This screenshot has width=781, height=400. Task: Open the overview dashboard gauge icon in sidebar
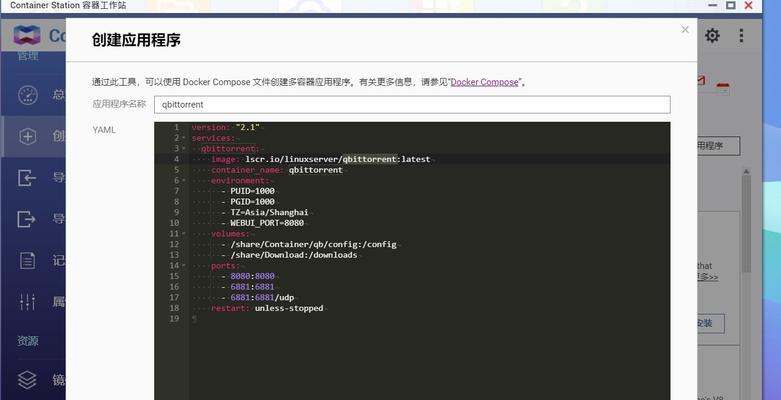tap(27, 95)
